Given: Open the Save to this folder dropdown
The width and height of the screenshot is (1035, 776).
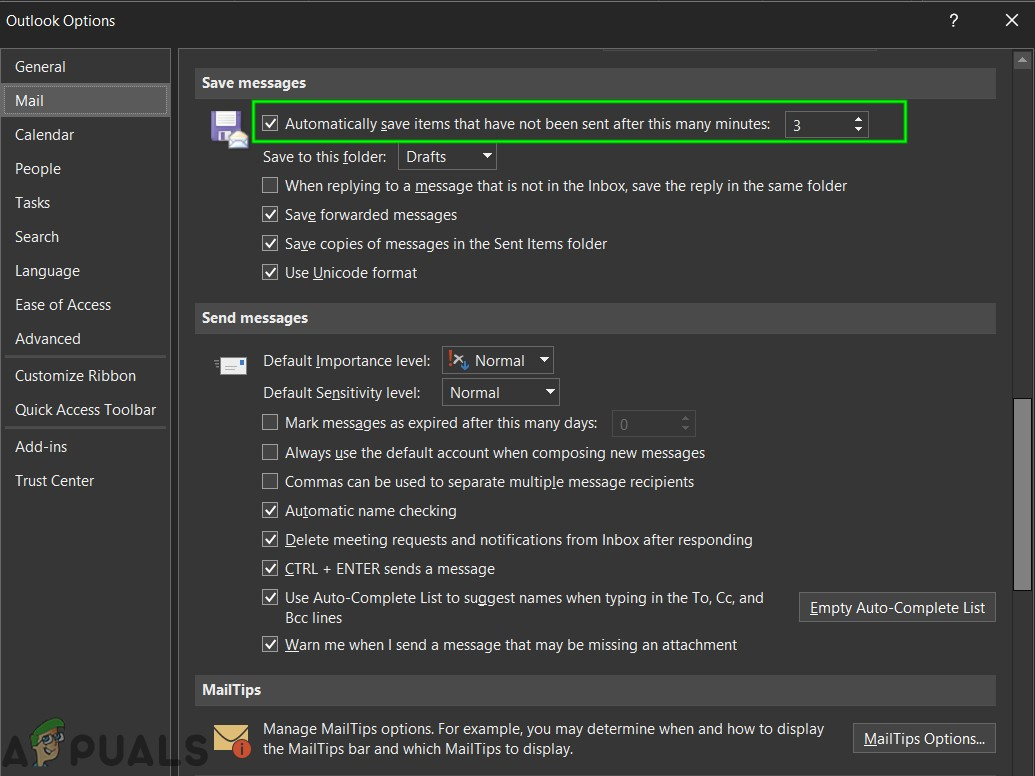Looking at the screenshot, I should (x=447, y=157).
